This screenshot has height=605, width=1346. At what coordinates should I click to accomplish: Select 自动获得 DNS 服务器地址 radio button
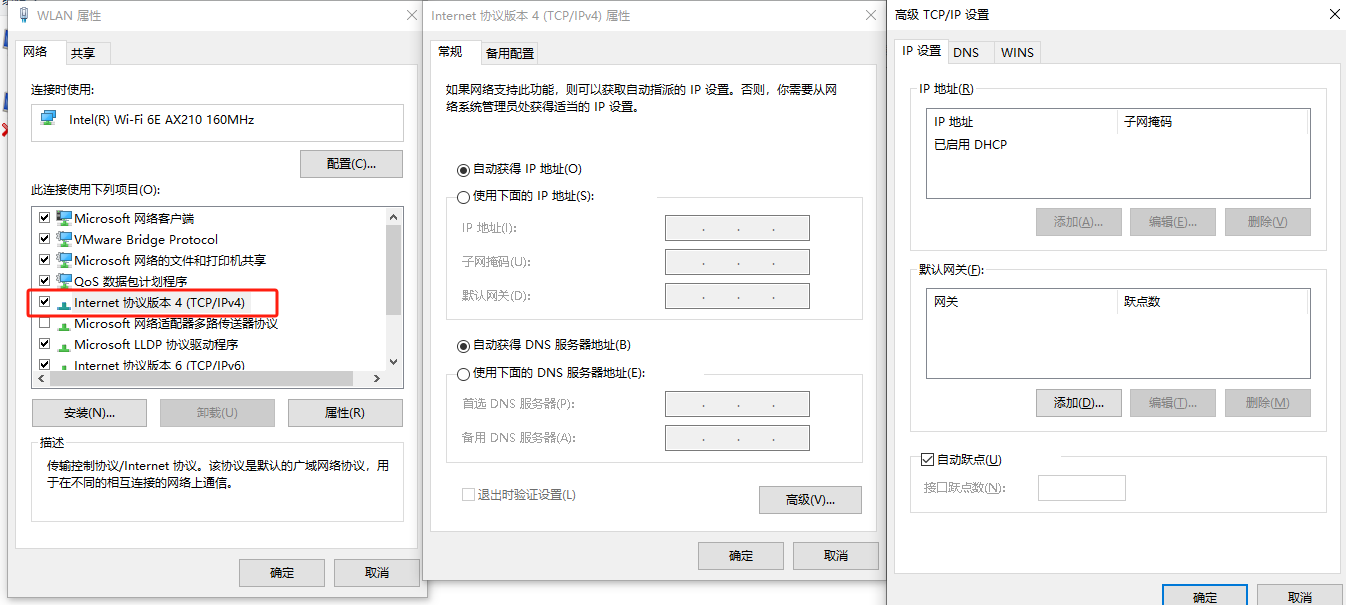(463, 346)
